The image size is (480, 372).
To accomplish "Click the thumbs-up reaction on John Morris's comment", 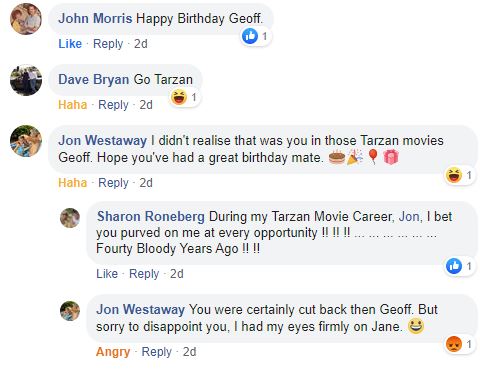I will [x=256, y=36].
